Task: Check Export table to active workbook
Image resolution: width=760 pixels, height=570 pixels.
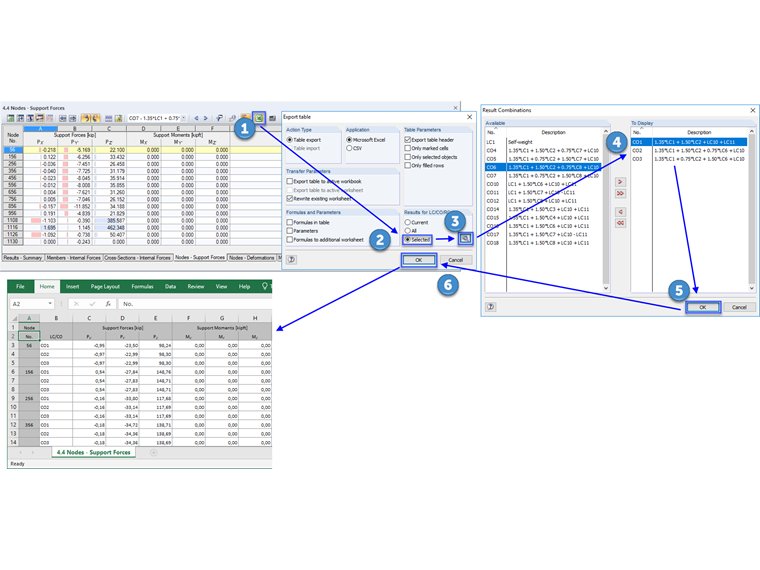Action: pos(290,181)
